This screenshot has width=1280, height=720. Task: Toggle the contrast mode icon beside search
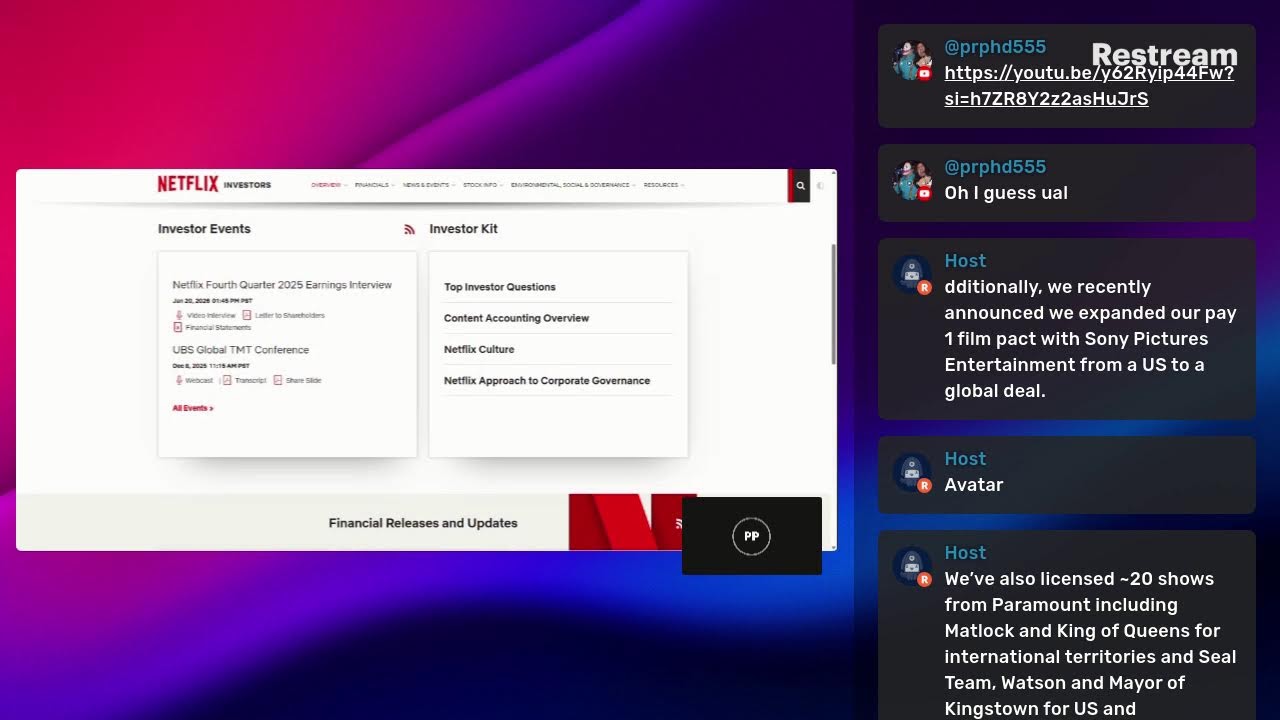[821, 185]
